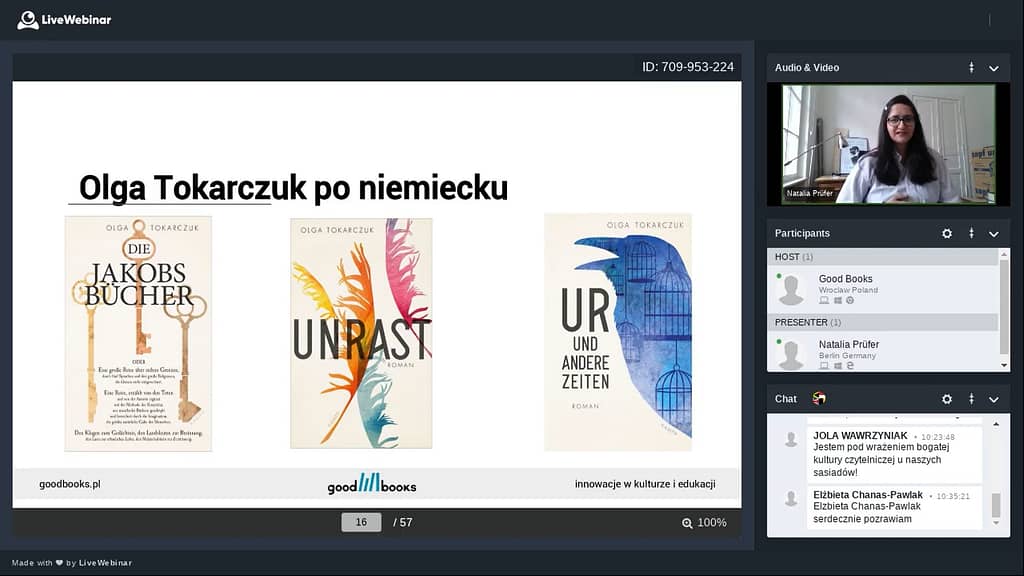Viewport: 1024px width, 576px height.
Task: Click the Berlin Germany location text
Action: 847,355
